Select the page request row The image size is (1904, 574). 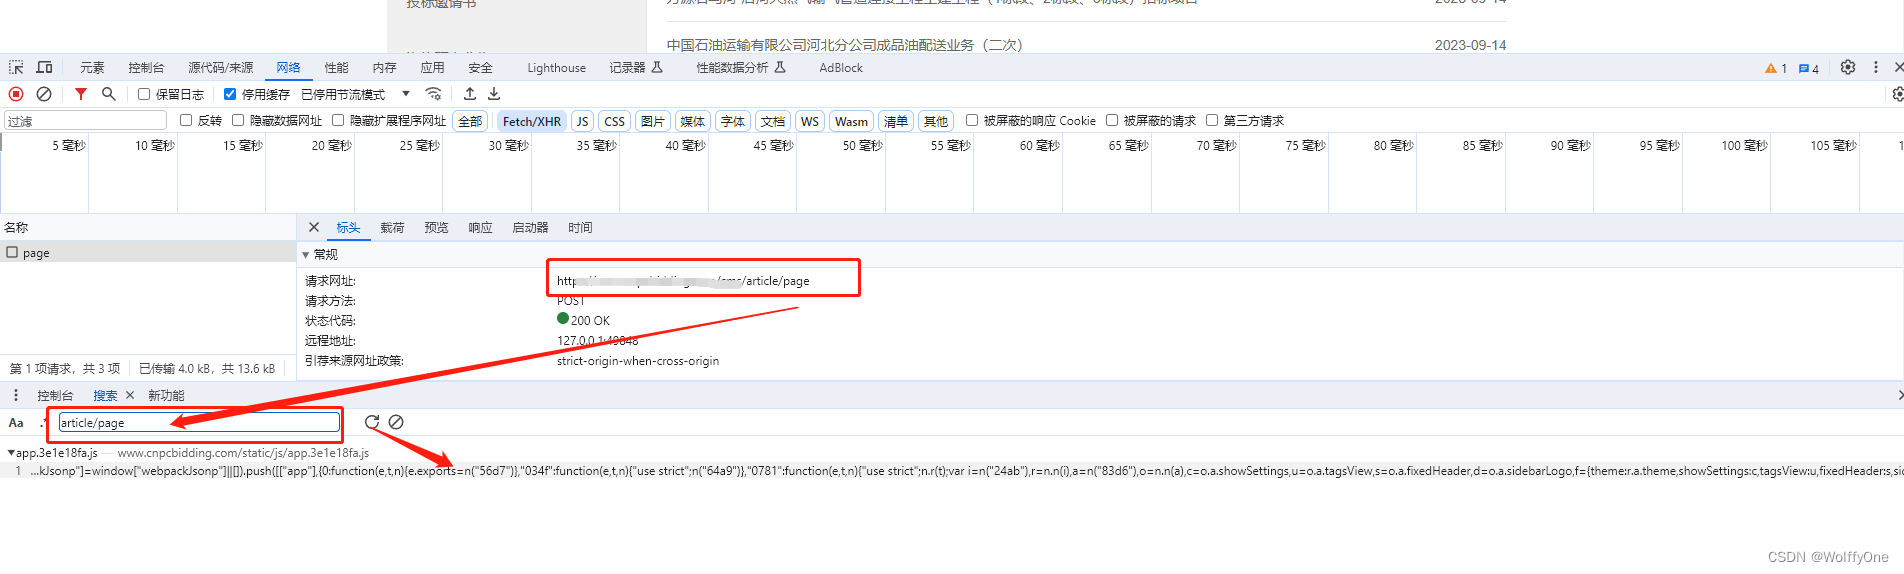(x=148, y=253)
